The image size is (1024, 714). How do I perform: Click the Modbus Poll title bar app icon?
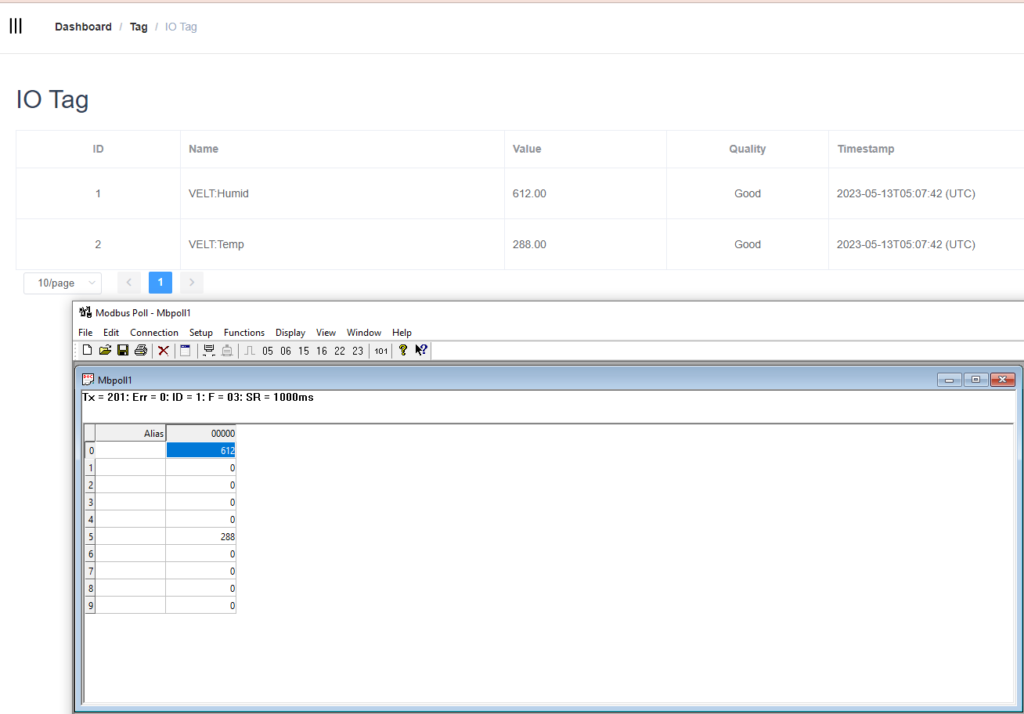86,312
